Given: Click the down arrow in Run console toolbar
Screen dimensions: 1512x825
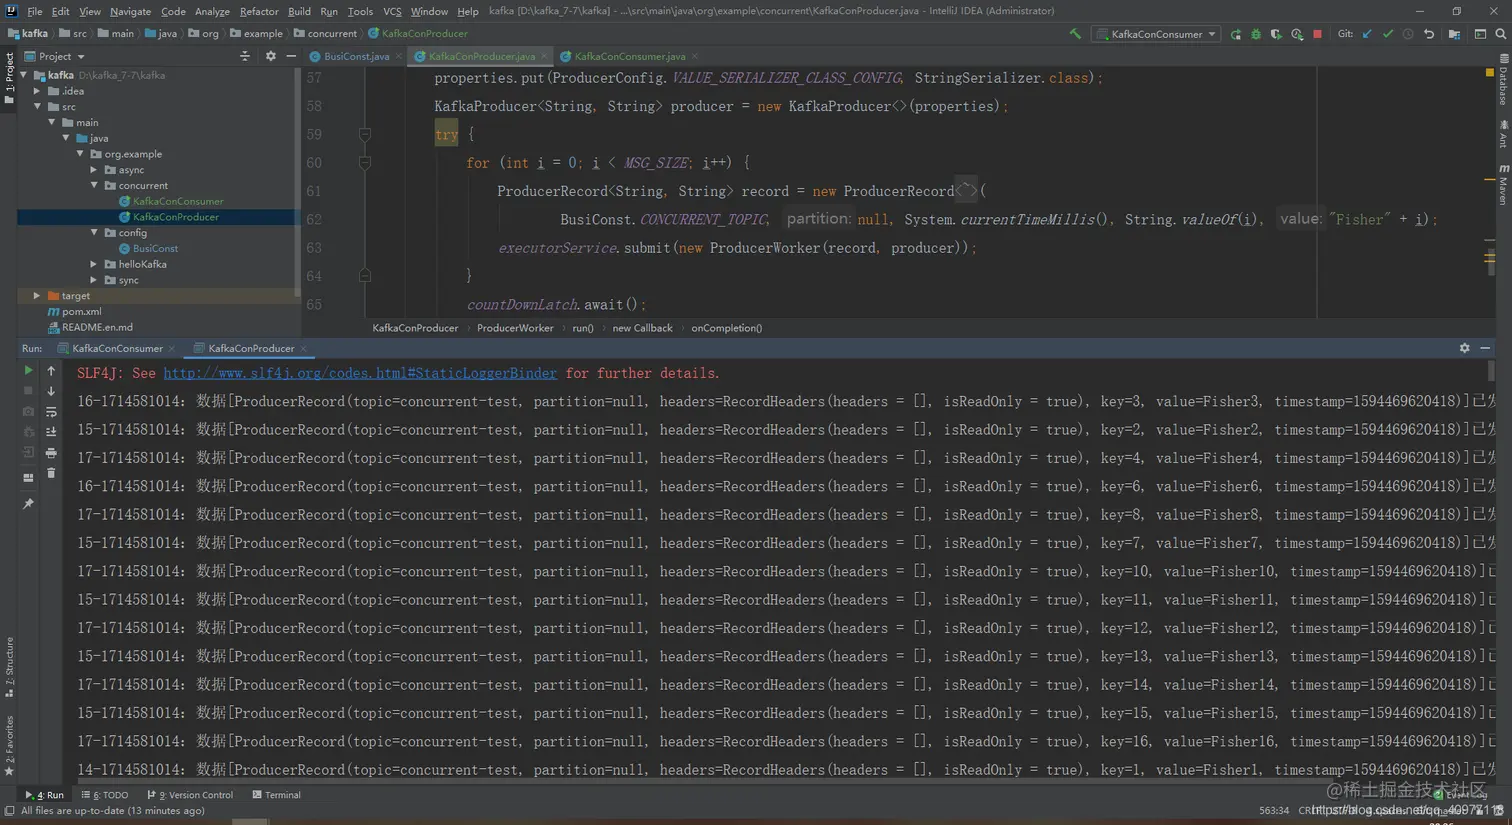Looking at the screenshot, I should coord(51,391).
